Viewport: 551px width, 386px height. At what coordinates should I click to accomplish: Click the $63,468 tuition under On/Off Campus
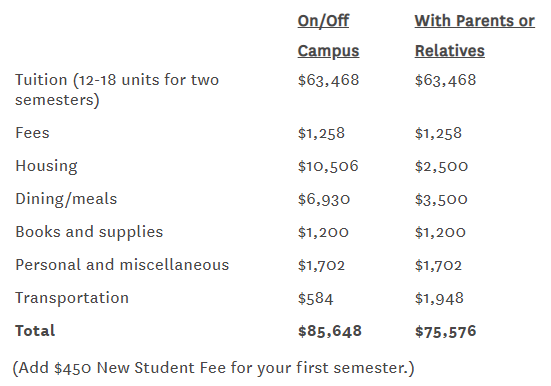click(x=328, y=80)
